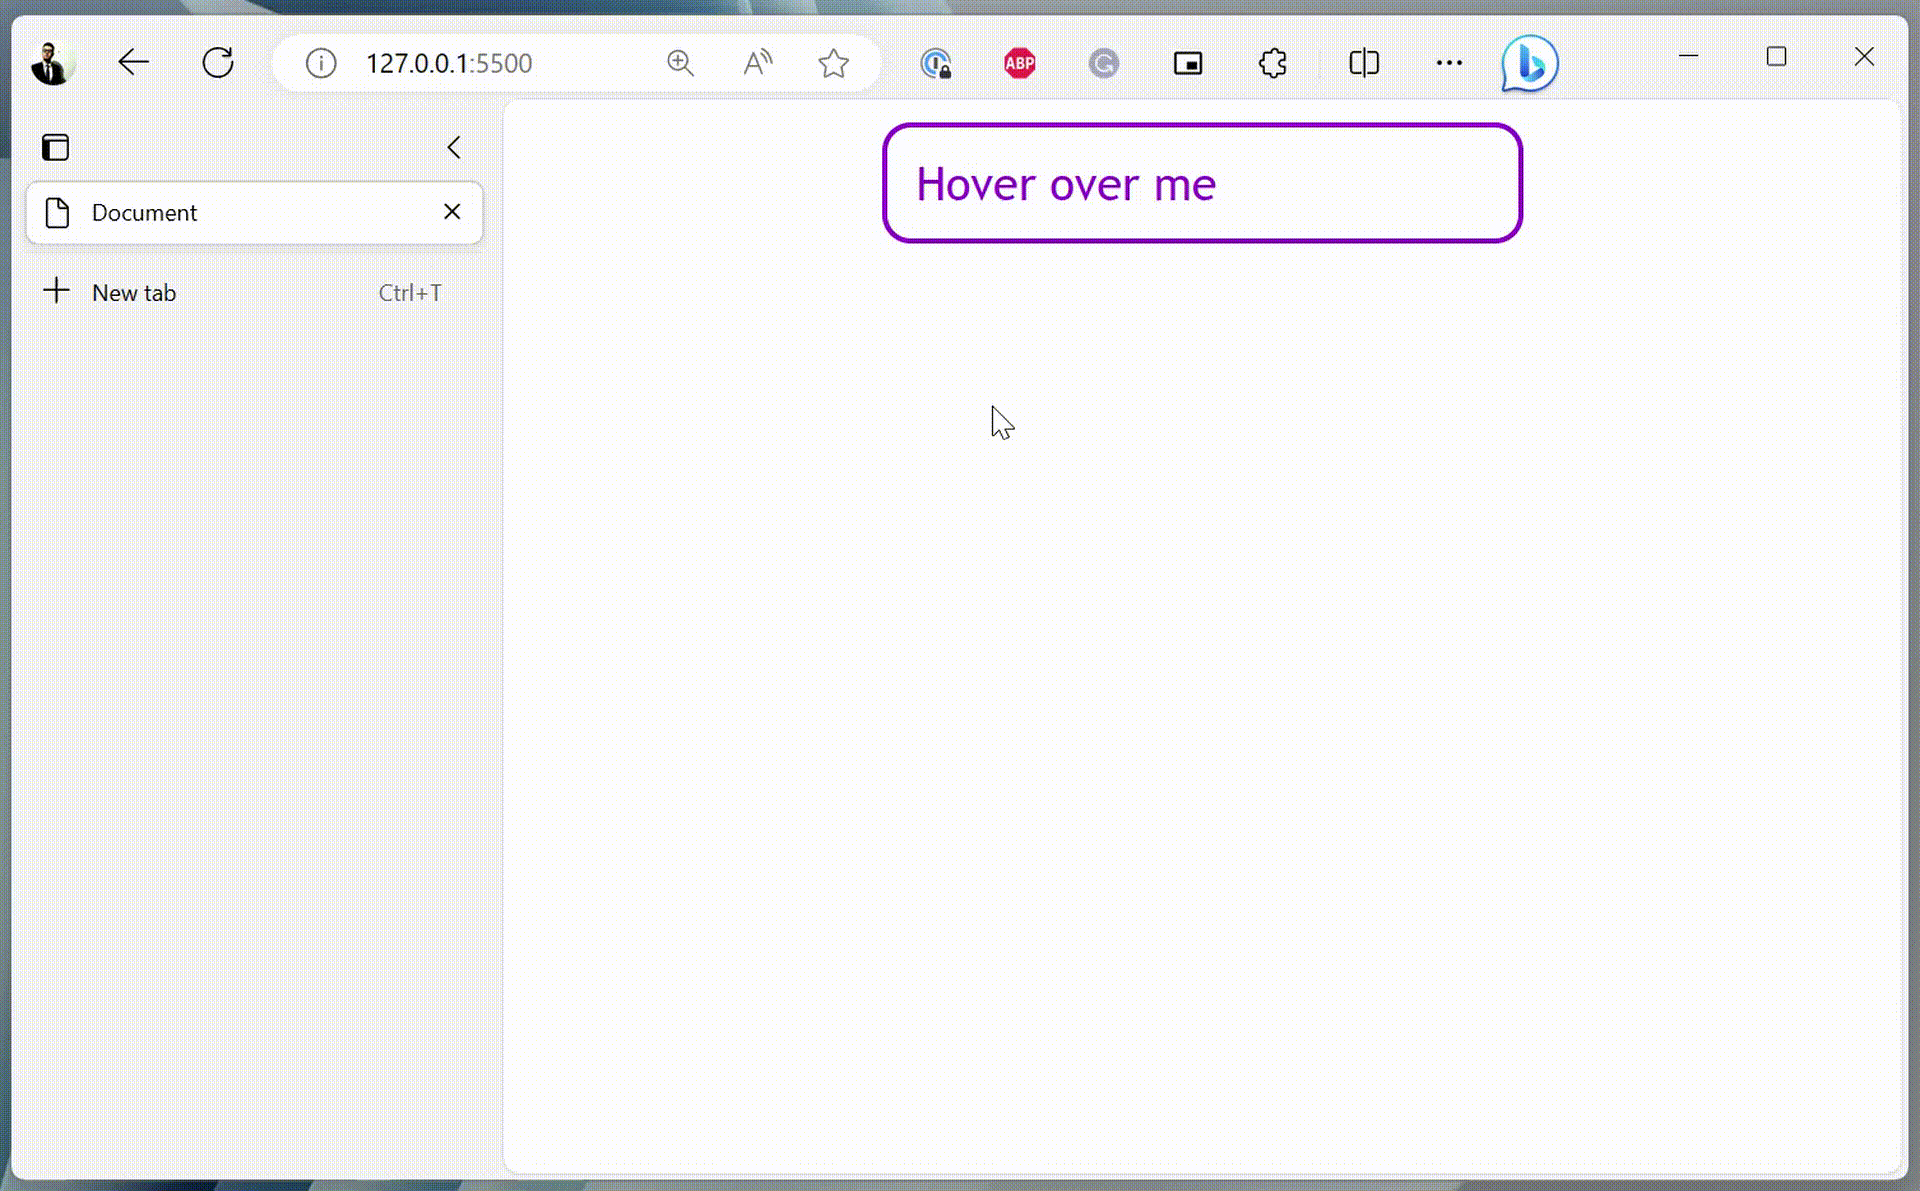Type in the address bar field
The height and width of the screenshot is (1191, 1920).
pyautogui.click(x=450, y=63)
